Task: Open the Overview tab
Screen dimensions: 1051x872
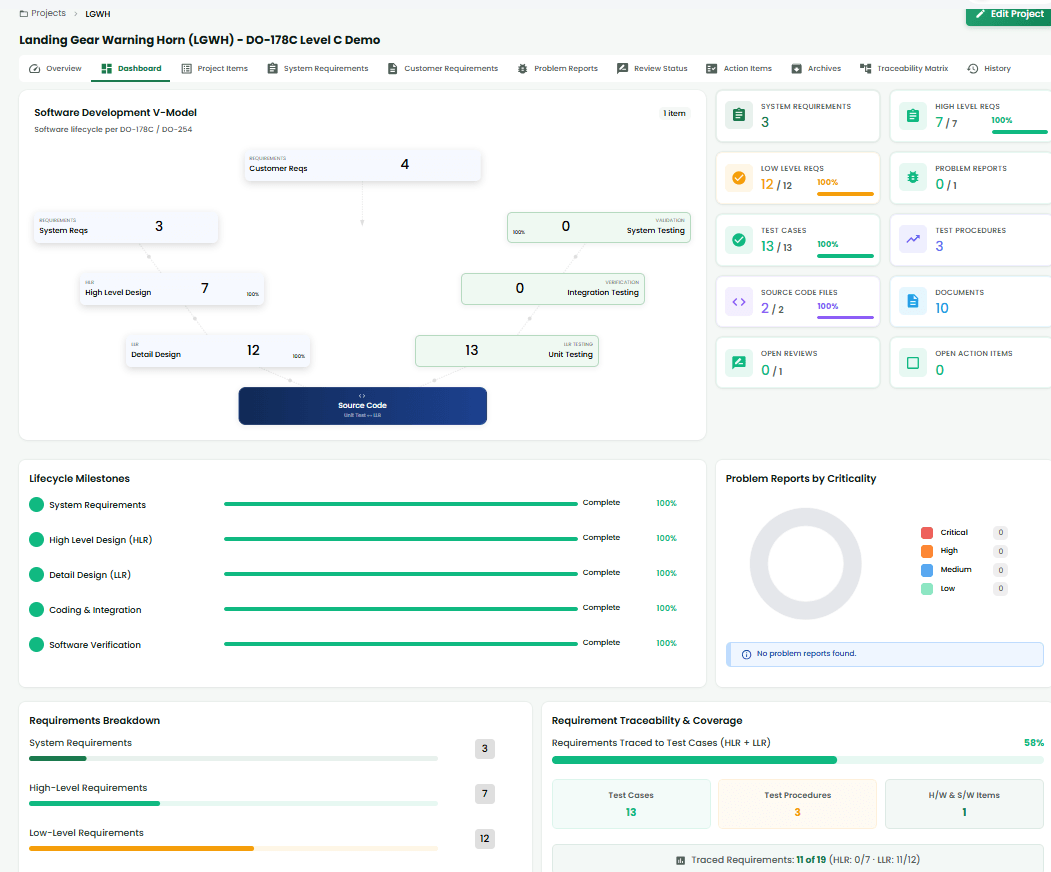Action: click(x=55, y=68)
